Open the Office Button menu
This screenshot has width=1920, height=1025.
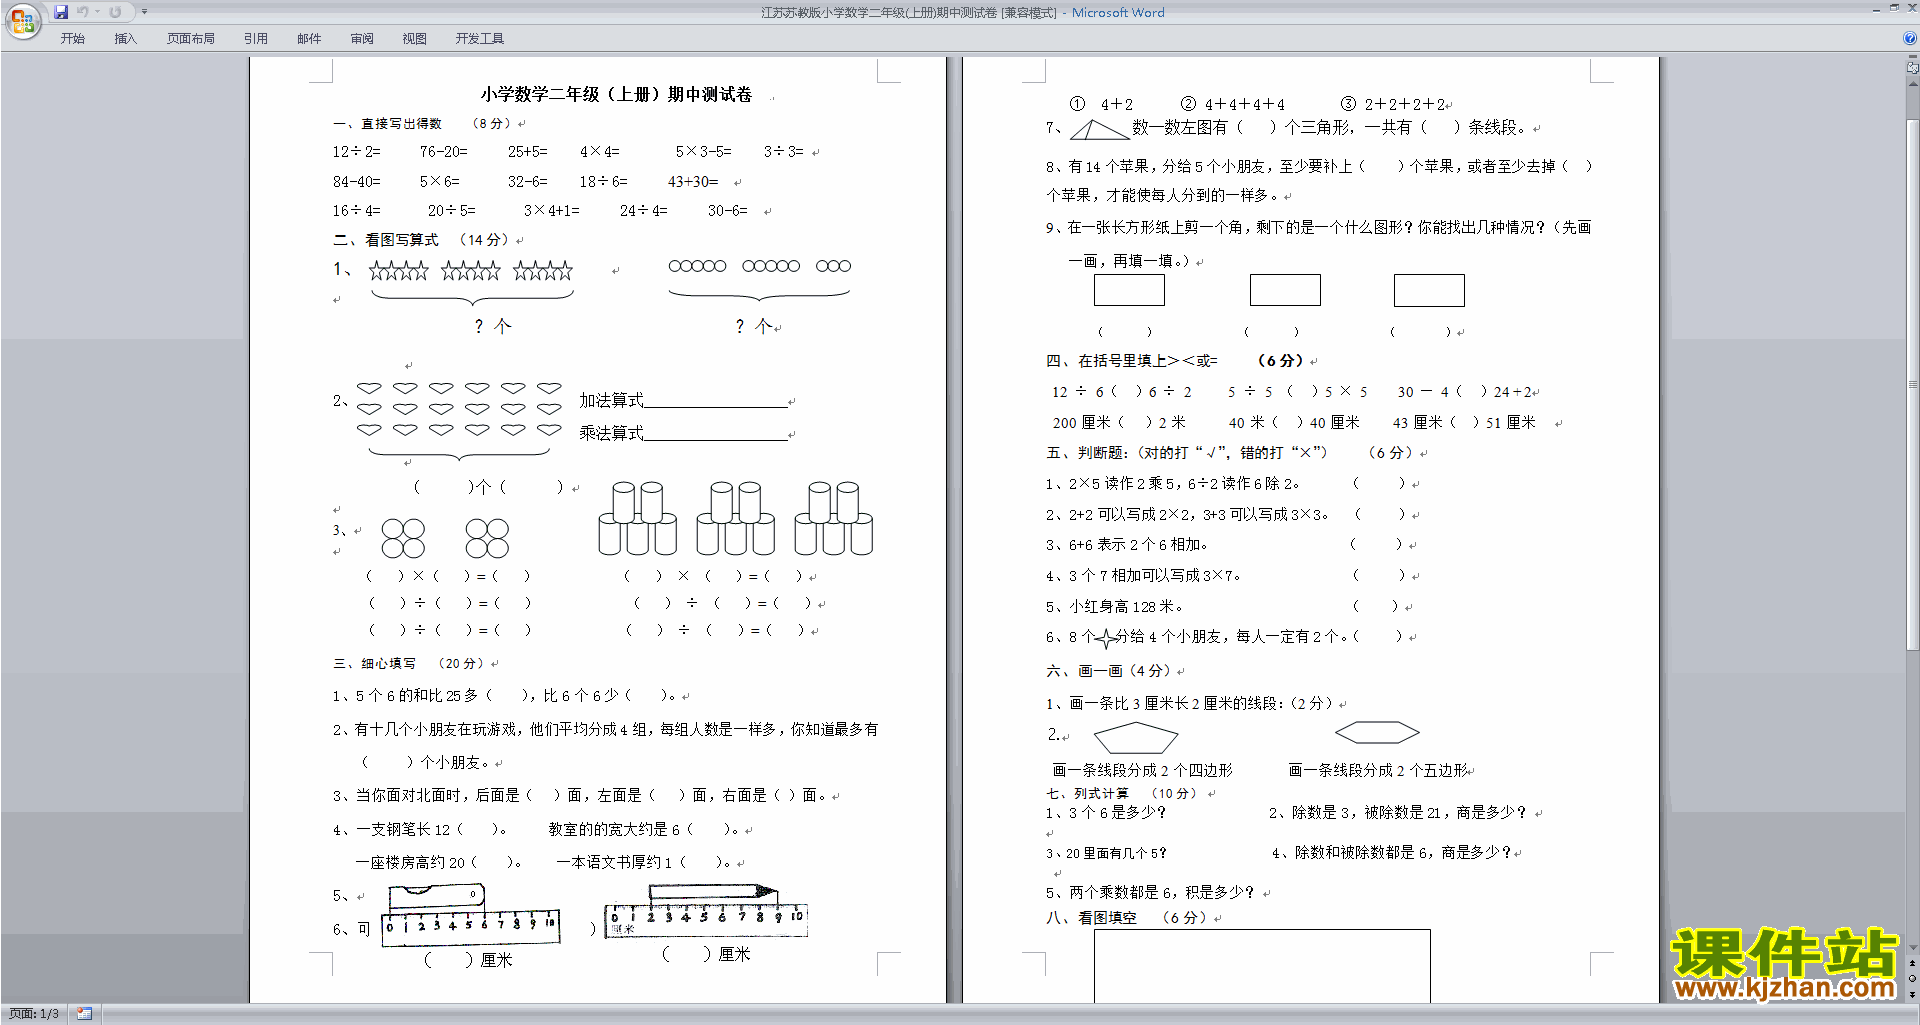(x=22, y=20)
